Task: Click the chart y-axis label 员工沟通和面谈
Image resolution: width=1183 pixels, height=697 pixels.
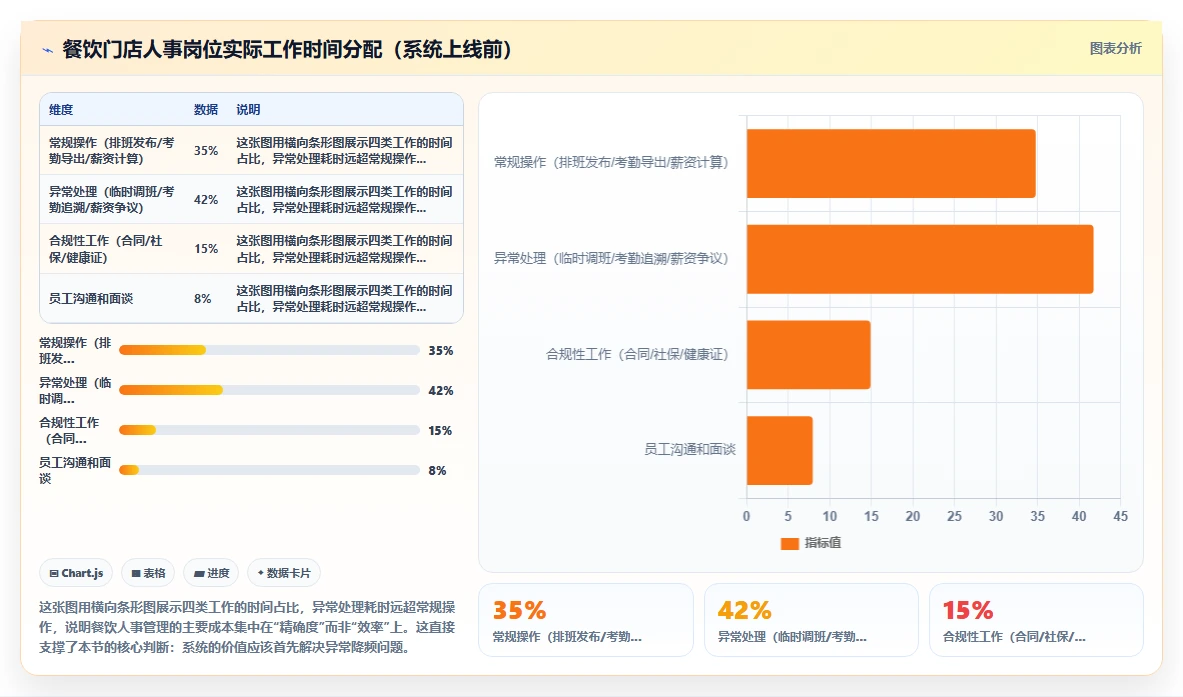Action: point(690,450)
